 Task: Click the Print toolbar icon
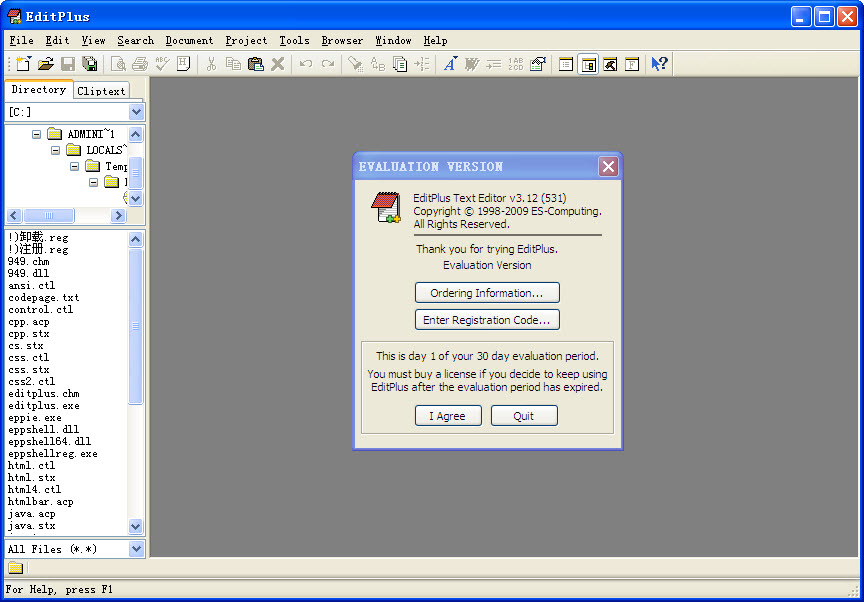(x=140, y=64)
